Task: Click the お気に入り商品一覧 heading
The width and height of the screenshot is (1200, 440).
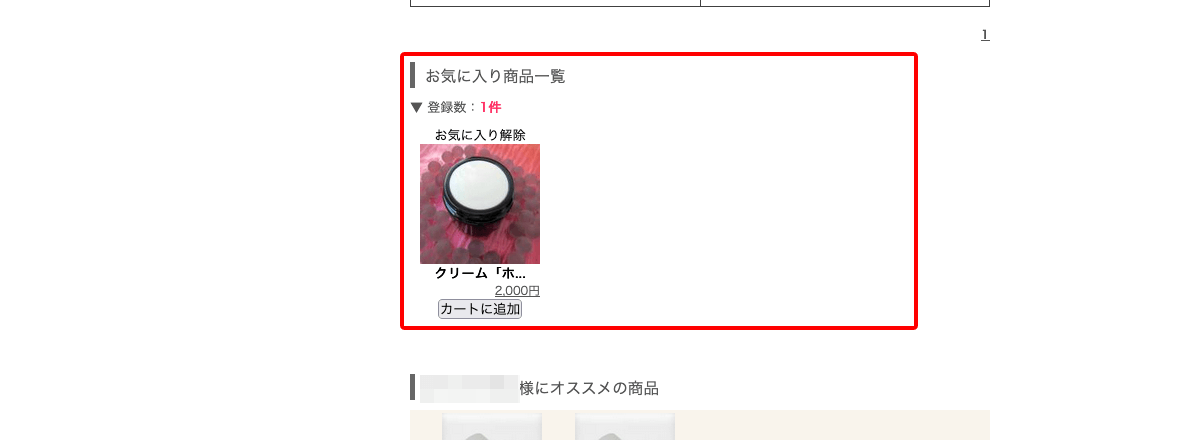Action: click(495, 76)
